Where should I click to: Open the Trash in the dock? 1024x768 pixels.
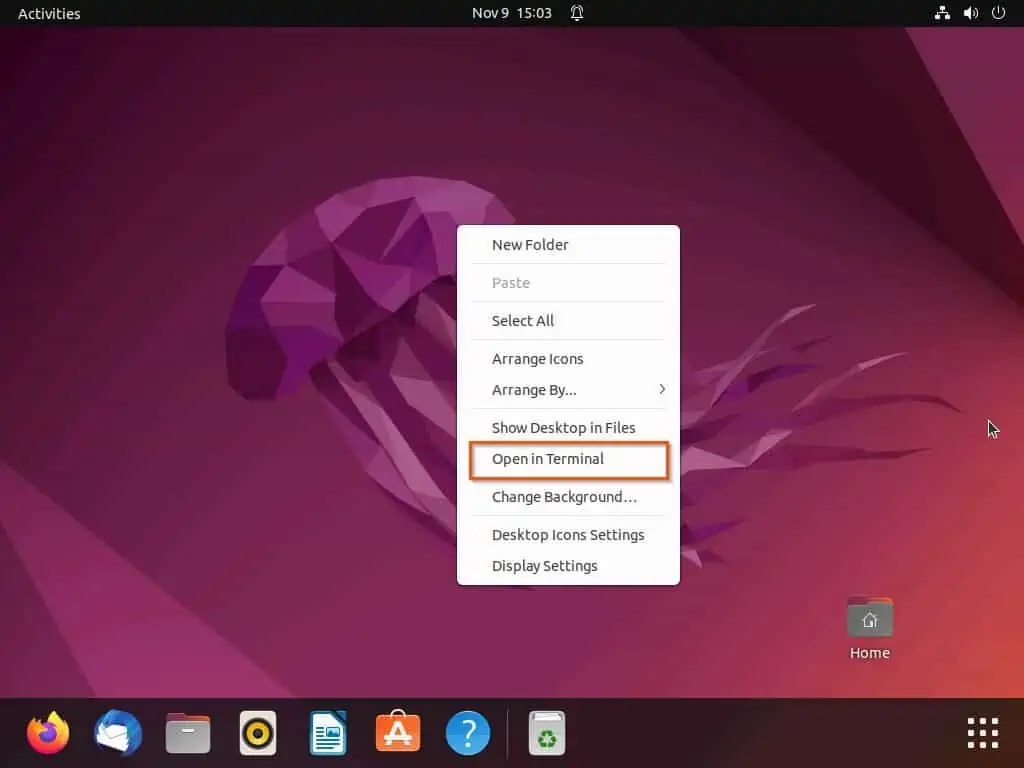(x=547, y=733)
